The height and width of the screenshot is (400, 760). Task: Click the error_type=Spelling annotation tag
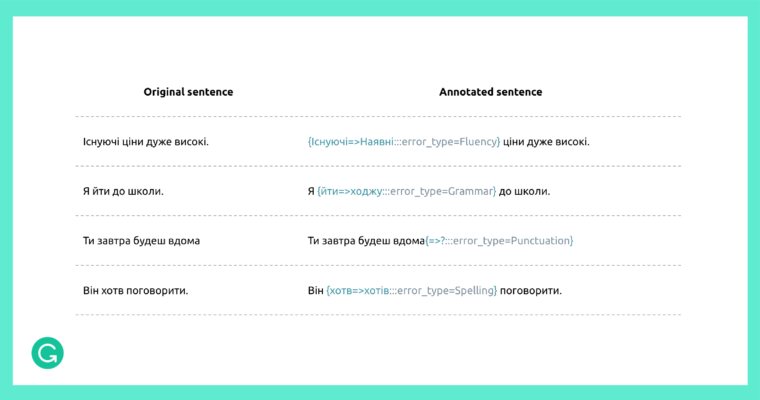(412, 291)
